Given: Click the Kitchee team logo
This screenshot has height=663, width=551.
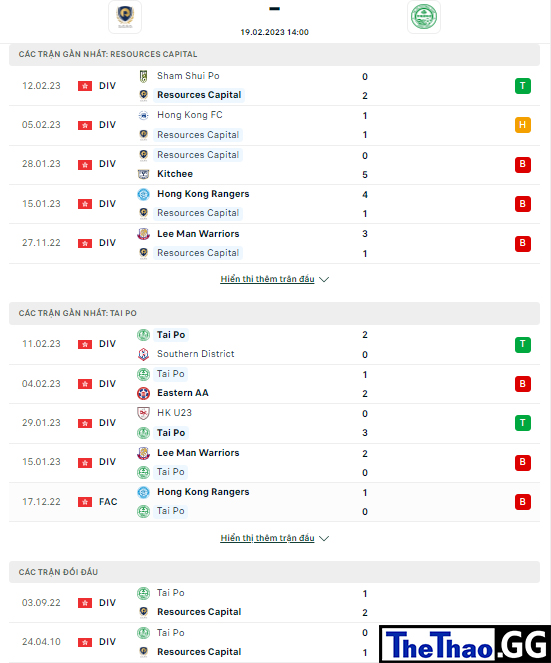Looking at the screenshot, I should click(x=143, y=174).
